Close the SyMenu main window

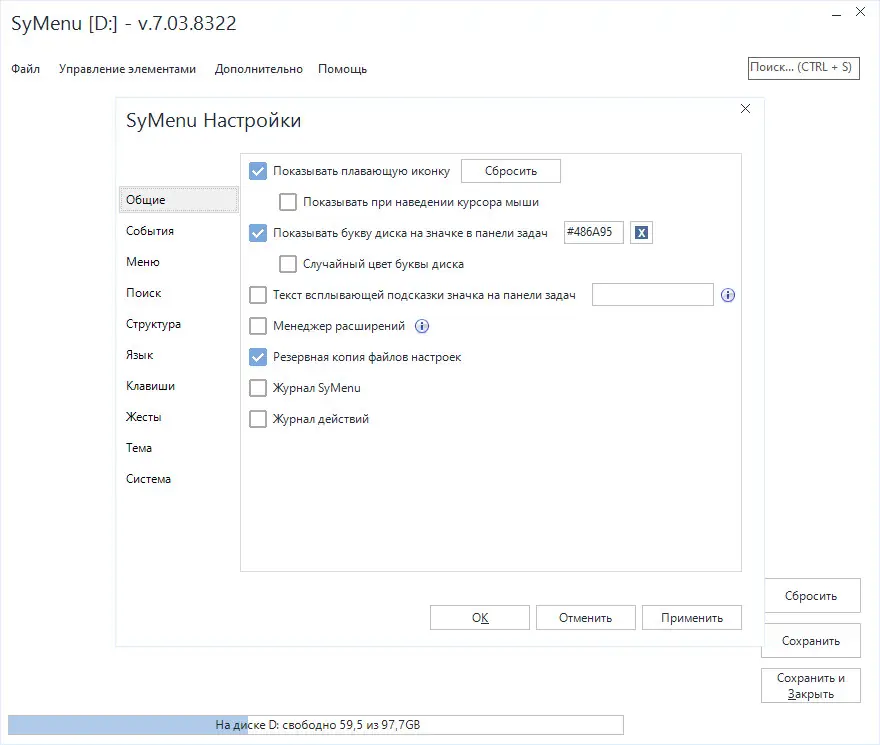click(x=860, y=12)
